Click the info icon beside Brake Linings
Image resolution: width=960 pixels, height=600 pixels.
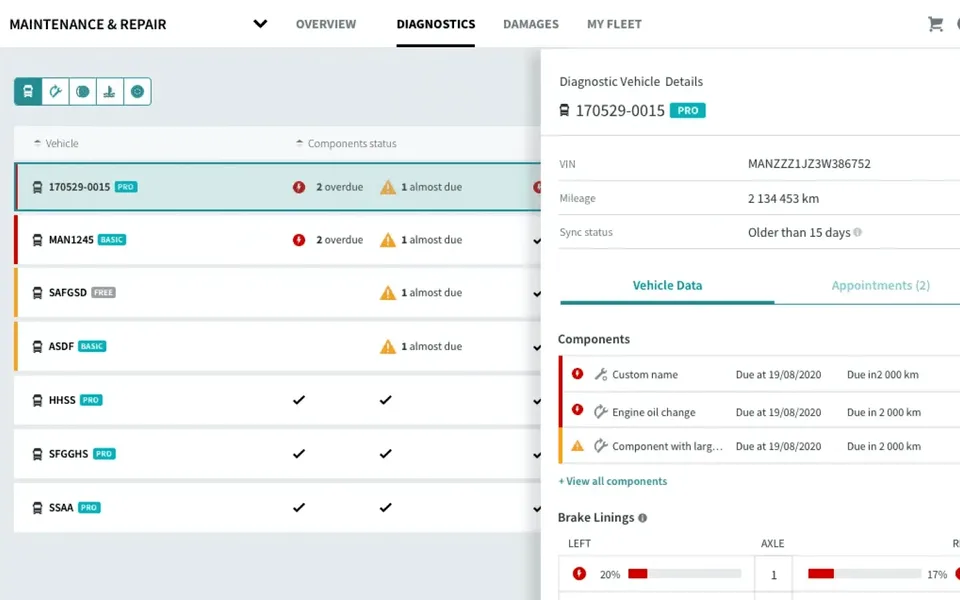click(642, 518)
